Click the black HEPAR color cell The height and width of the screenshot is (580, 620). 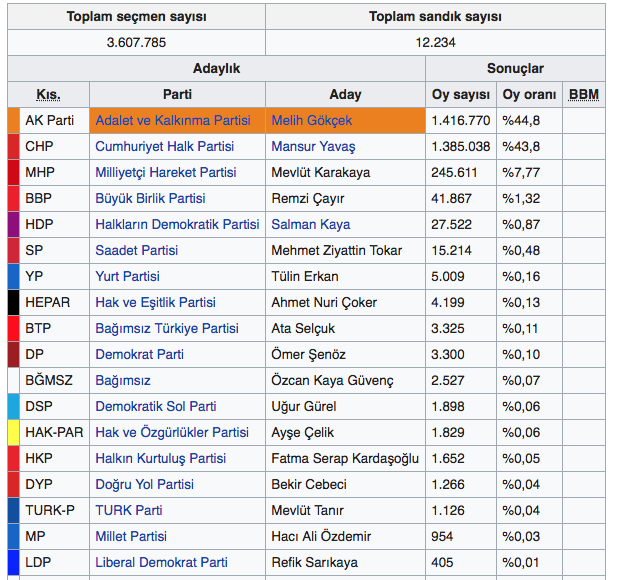tap(13, 302)
